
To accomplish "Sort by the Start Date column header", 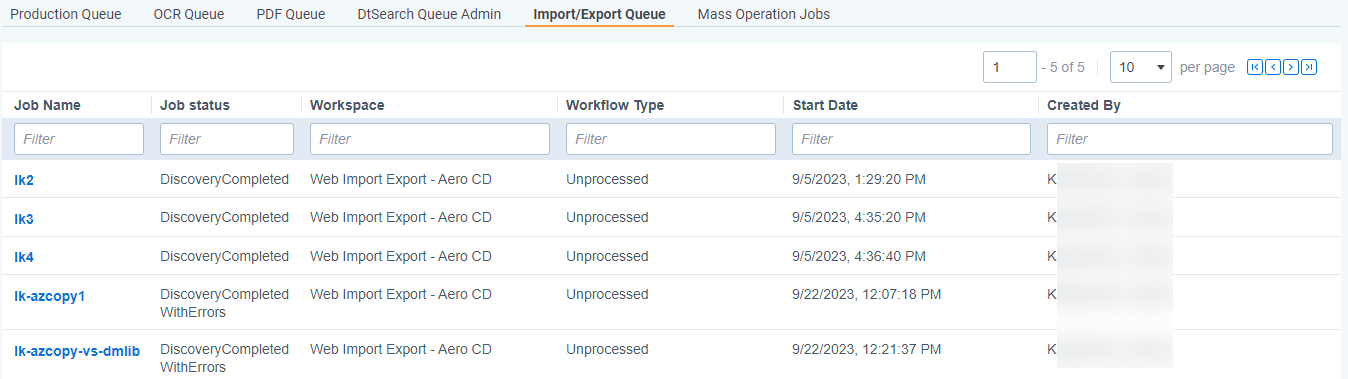I will [x=825, y=105].
